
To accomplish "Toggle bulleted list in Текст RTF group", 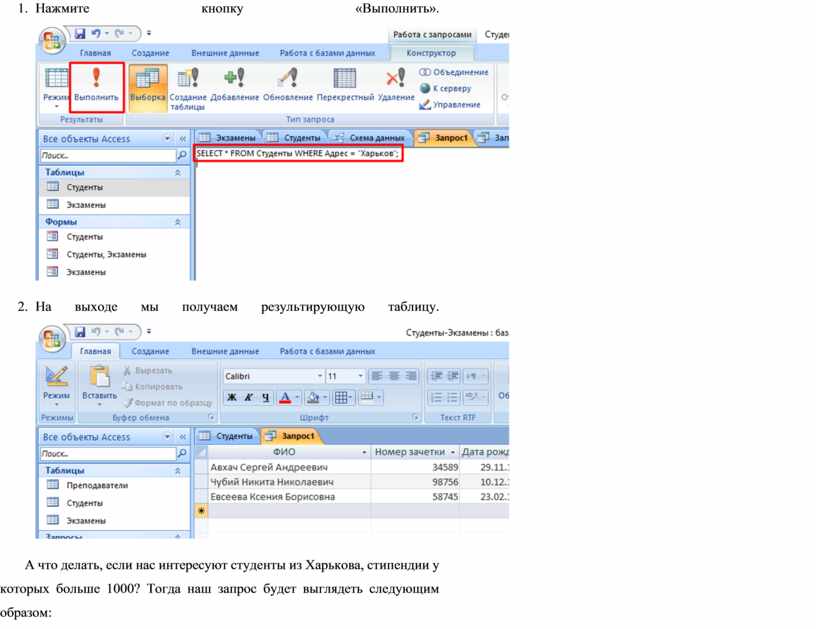I will (x=453, y=397).
